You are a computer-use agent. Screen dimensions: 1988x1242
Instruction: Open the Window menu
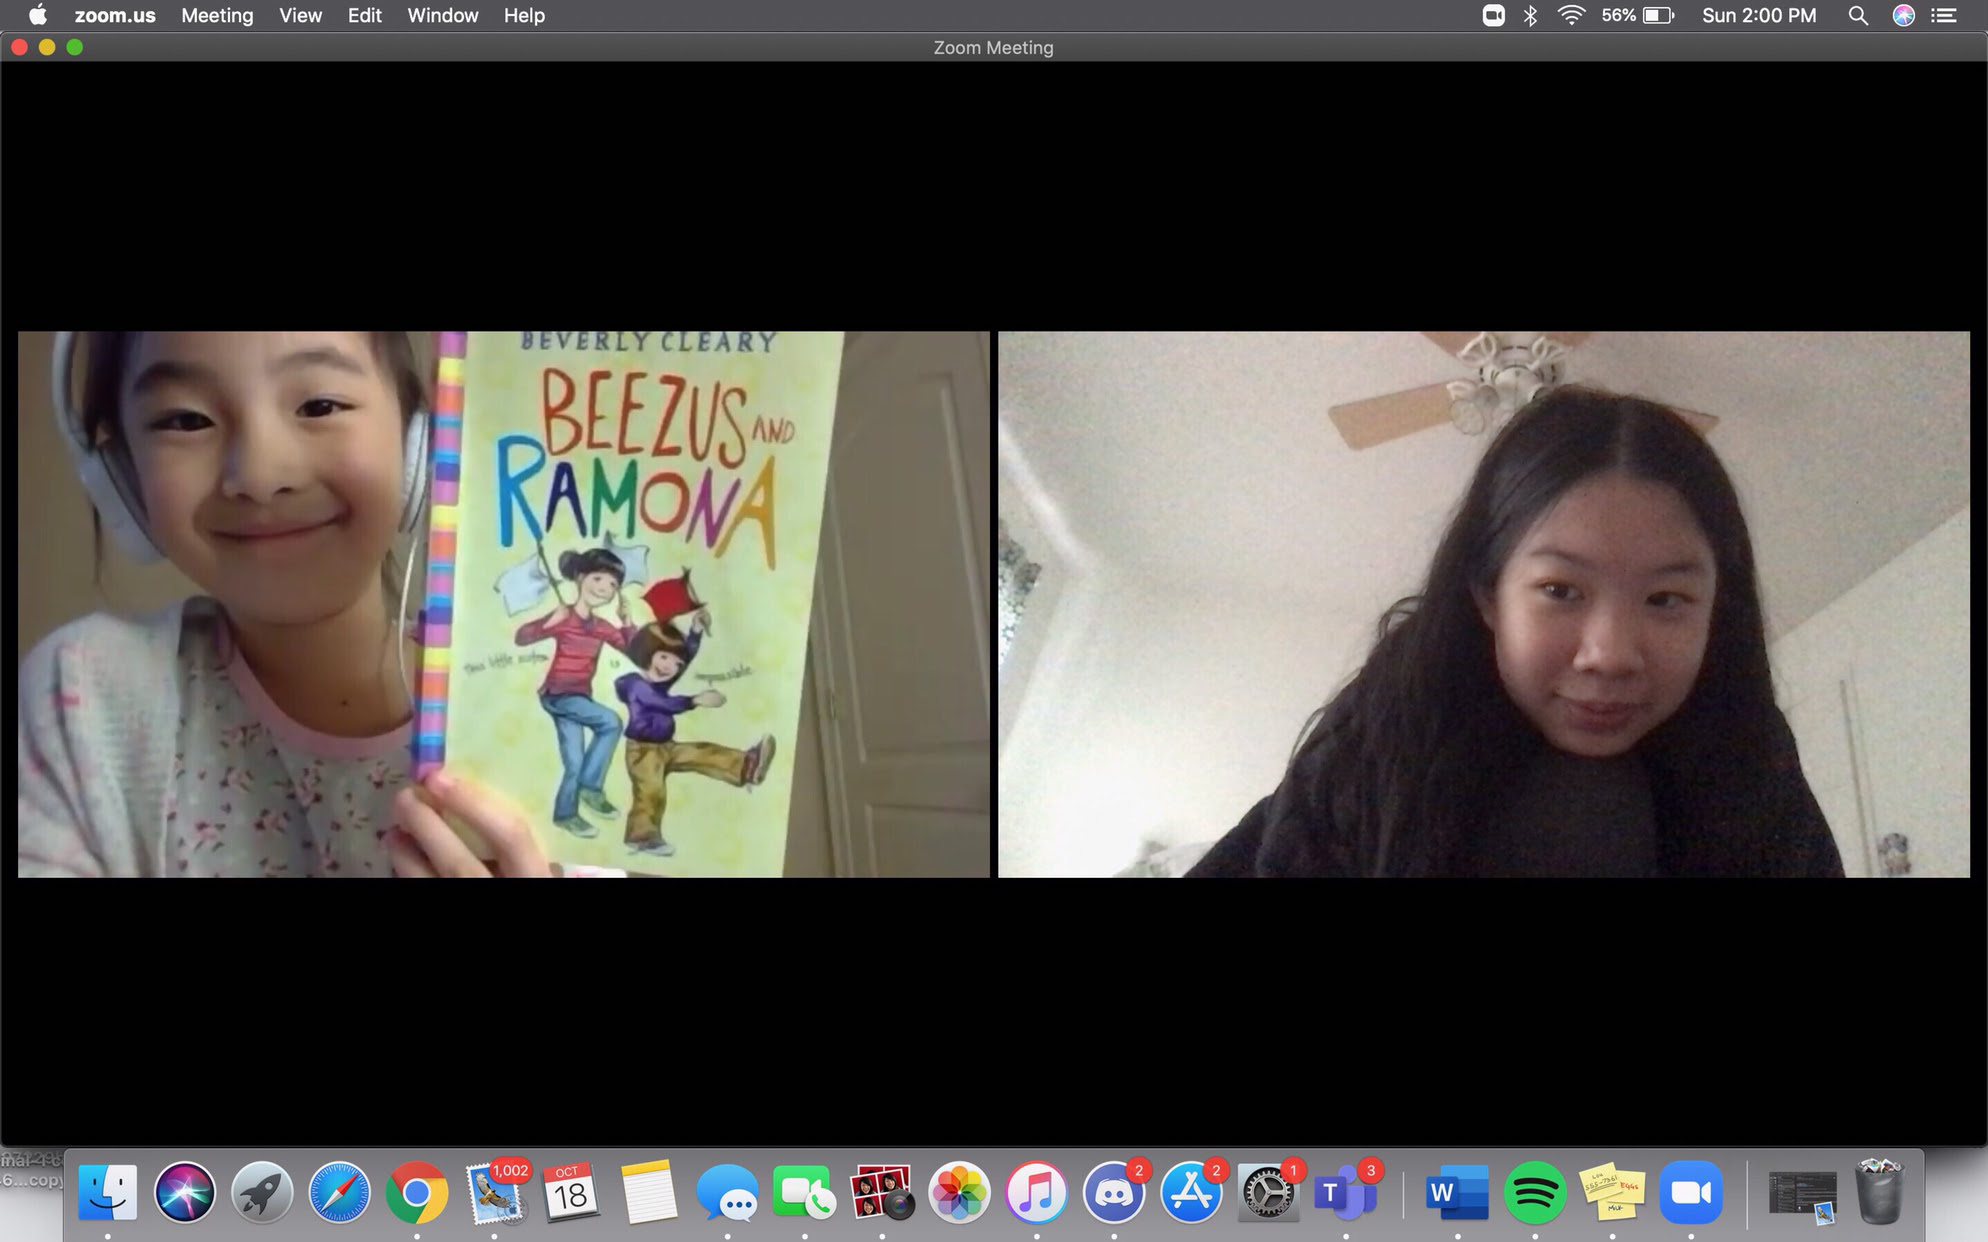click(443, 15)
